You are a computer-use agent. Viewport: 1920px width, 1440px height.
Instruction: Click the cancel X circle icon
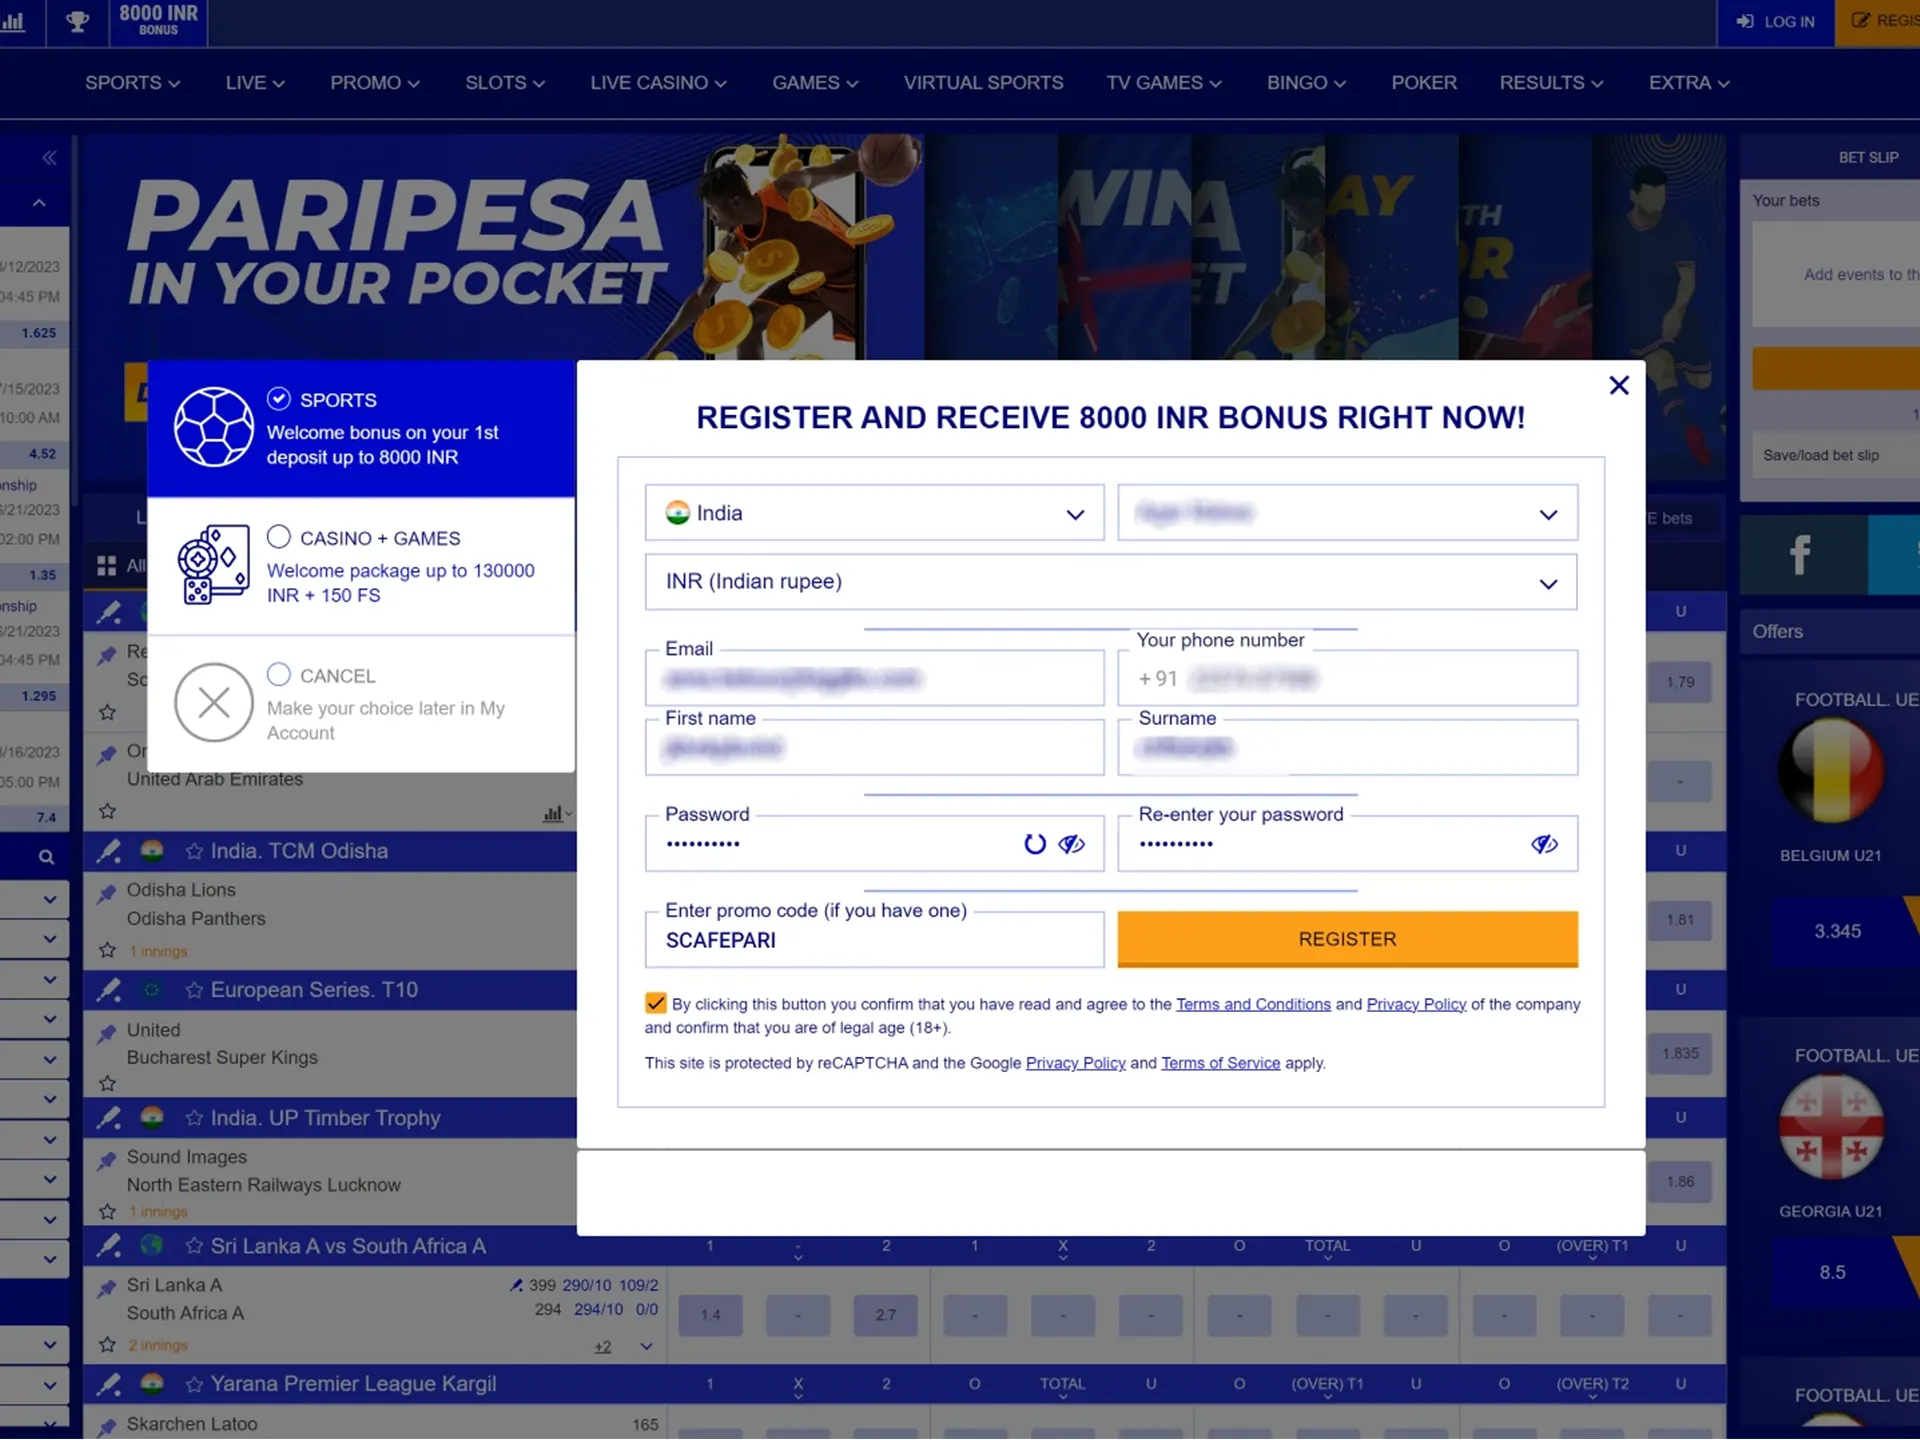[214, 703]
